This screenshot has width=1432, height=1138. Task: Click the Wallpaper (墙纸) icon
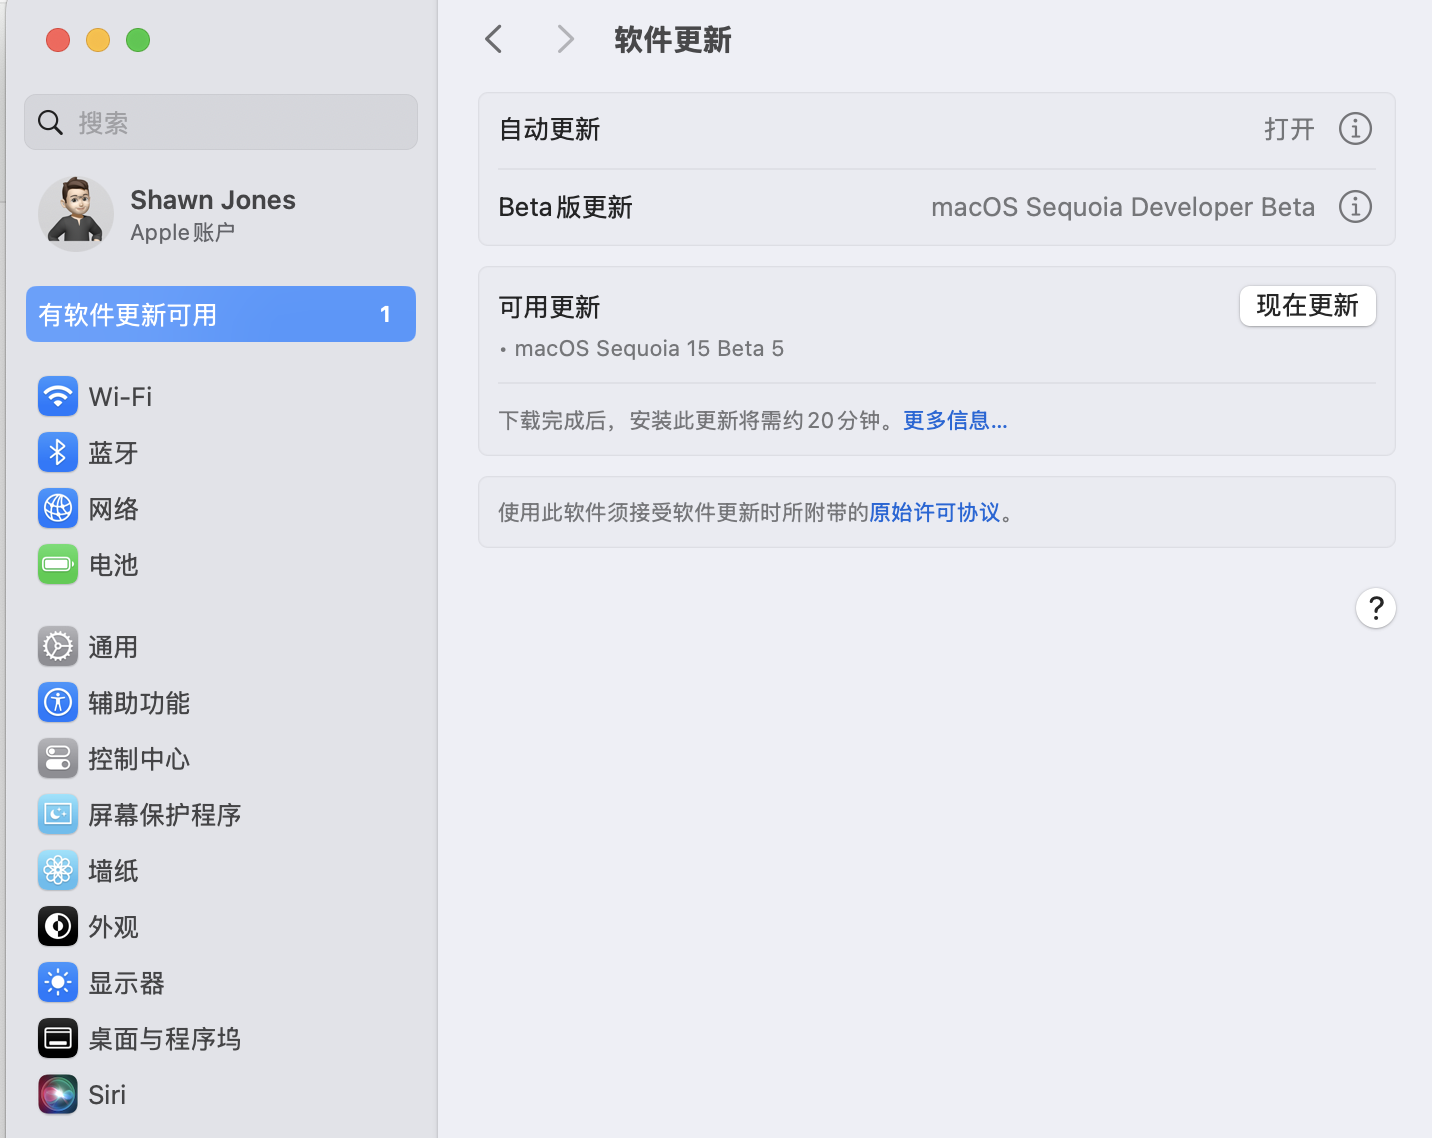58,871
